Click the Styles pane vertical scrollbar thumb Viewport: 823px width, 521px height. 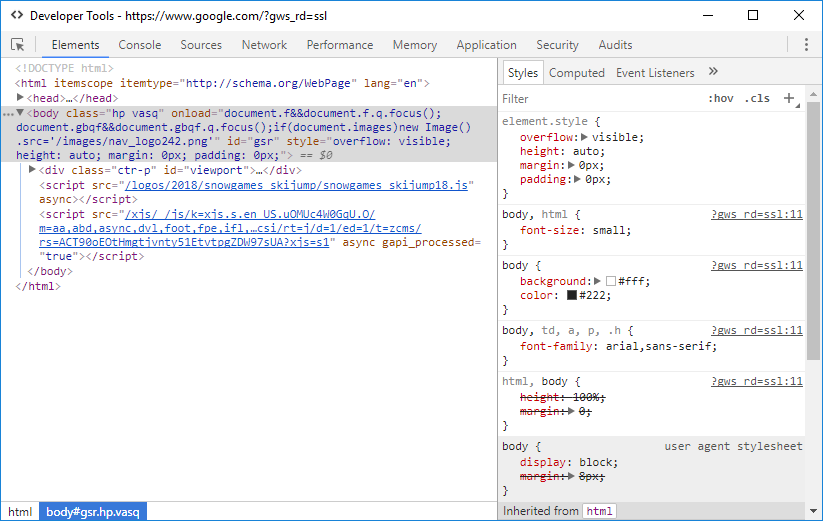(x=813, y=231)
